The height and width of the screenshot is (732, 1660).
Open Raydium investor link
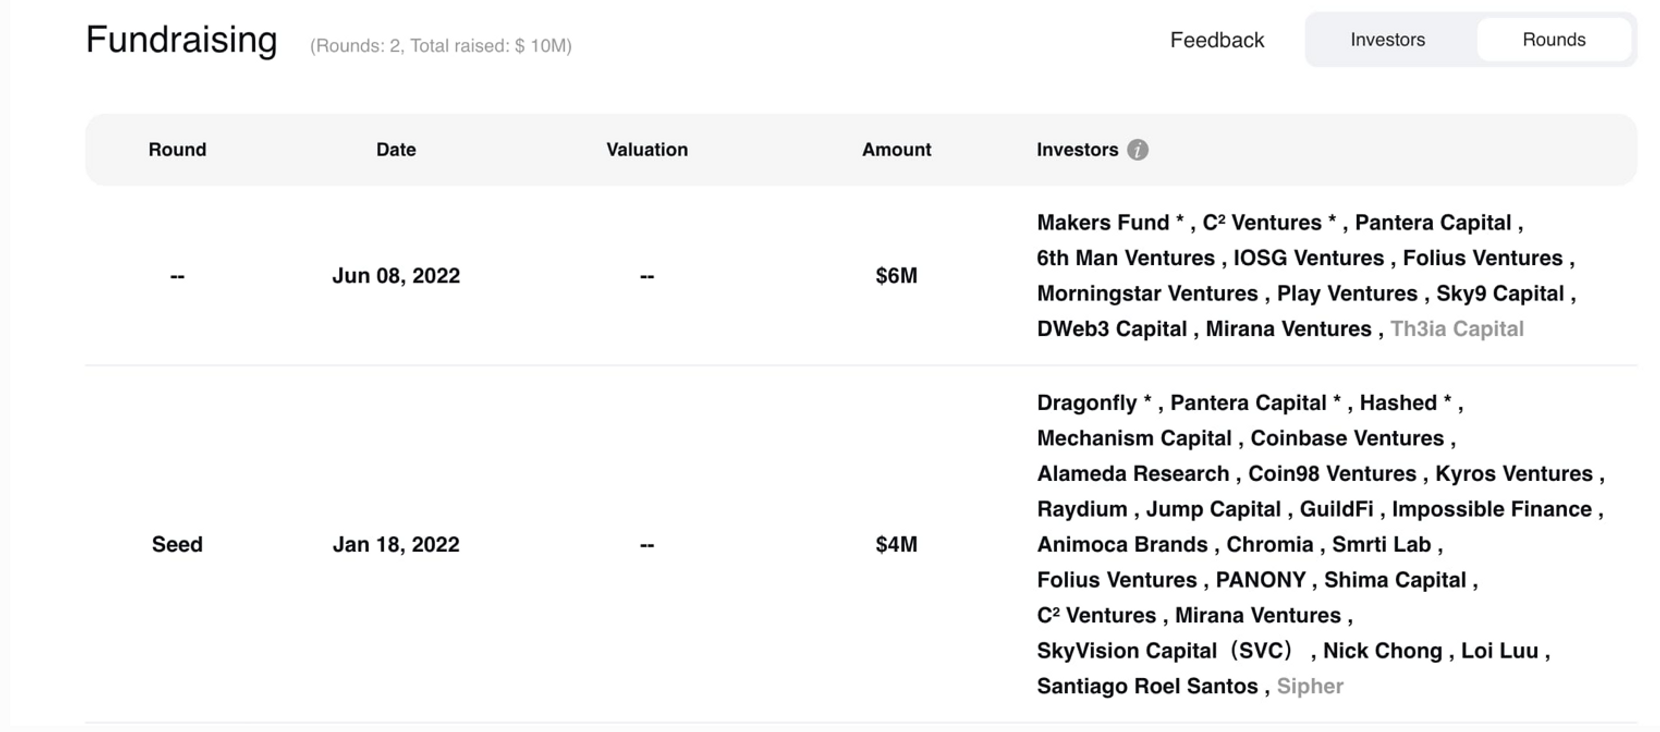pyautogui.click(x=1082, y=510)
